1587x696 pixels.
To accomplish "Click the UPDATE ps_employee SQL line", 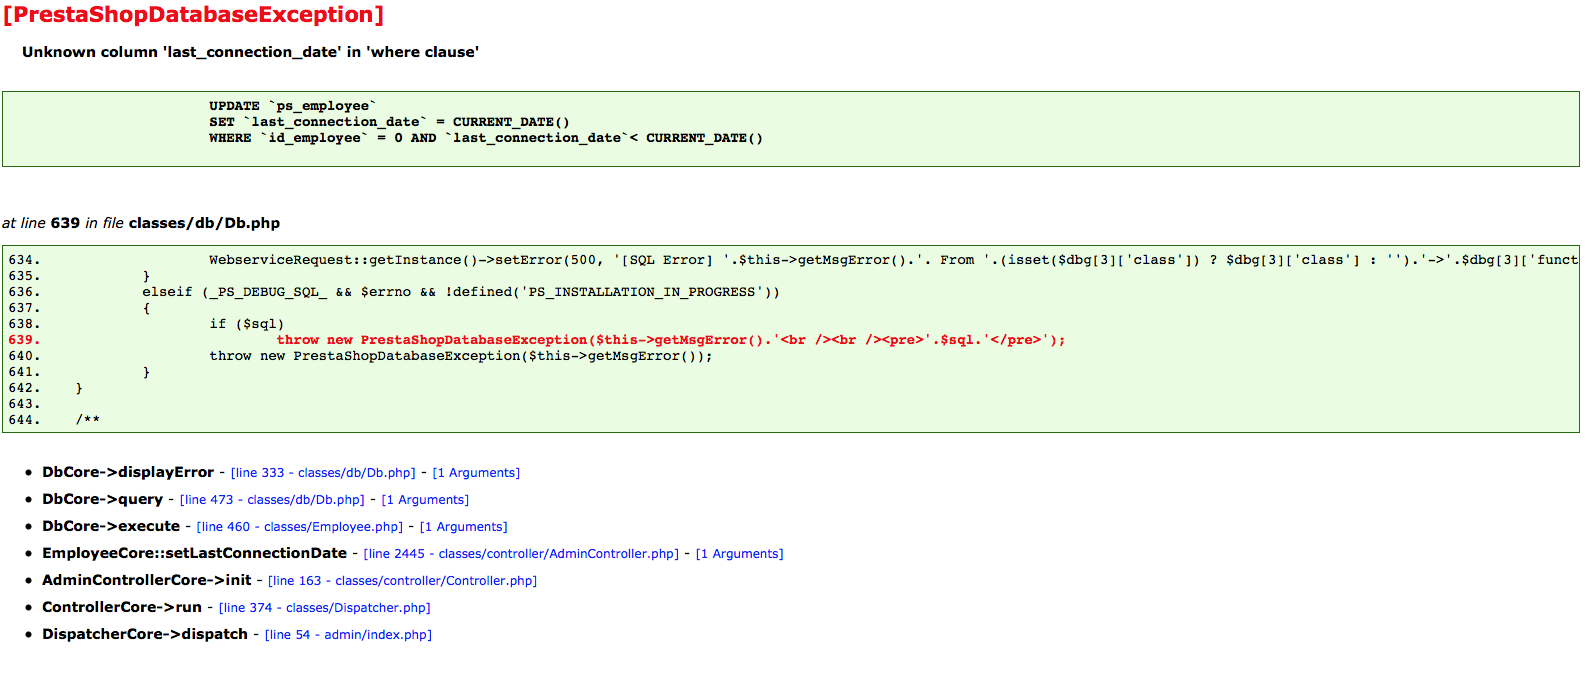I will point(293,106).
